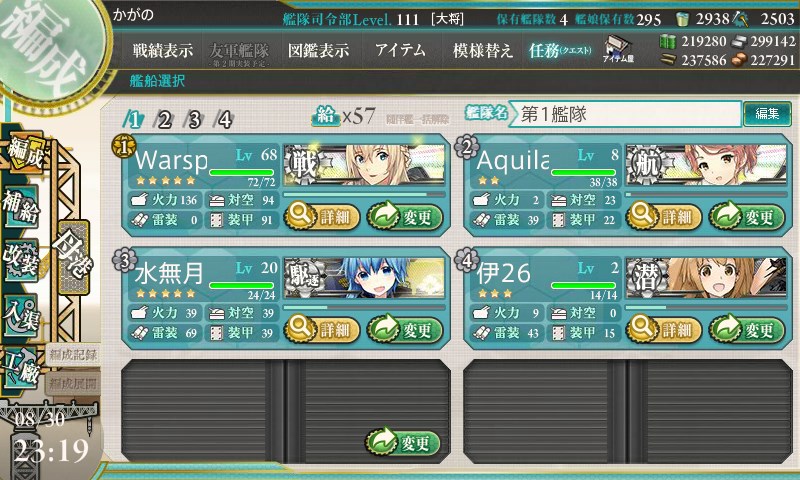The width and height of the screenshot is (800, 480).
Task: Open the アイテム屋 shop icon
Action: [618, 49]
